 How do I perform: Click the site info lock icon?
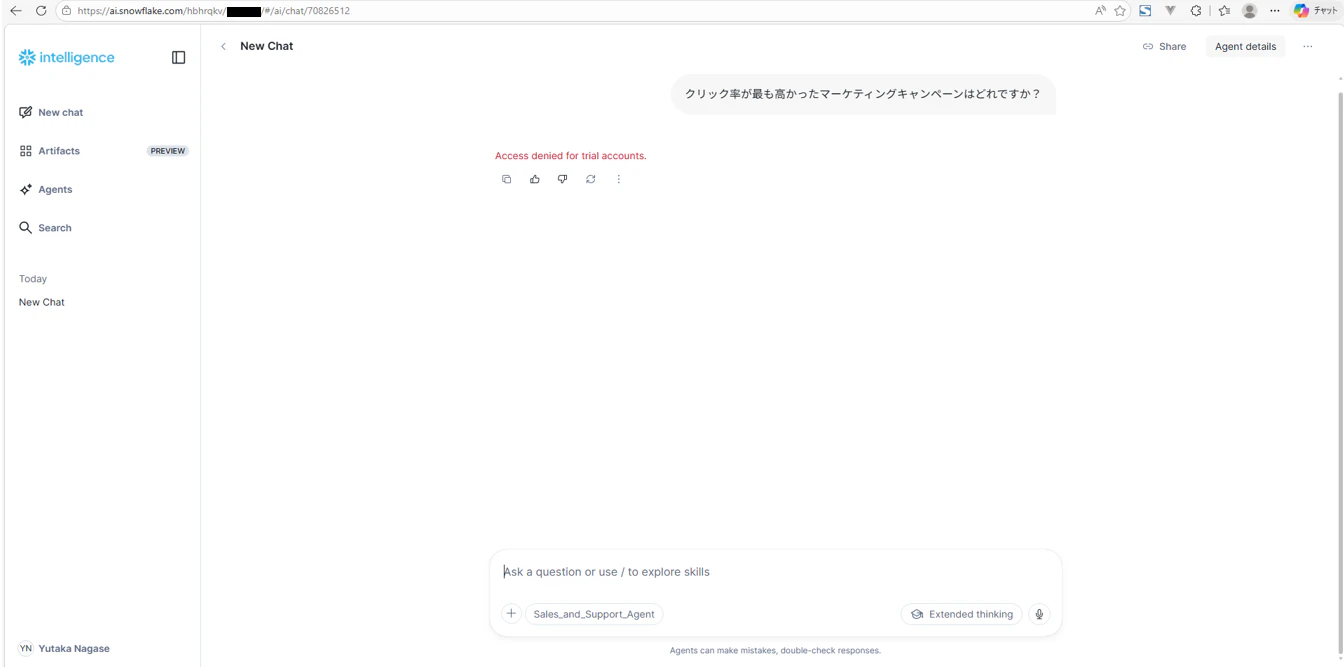(x=66, y=11)
